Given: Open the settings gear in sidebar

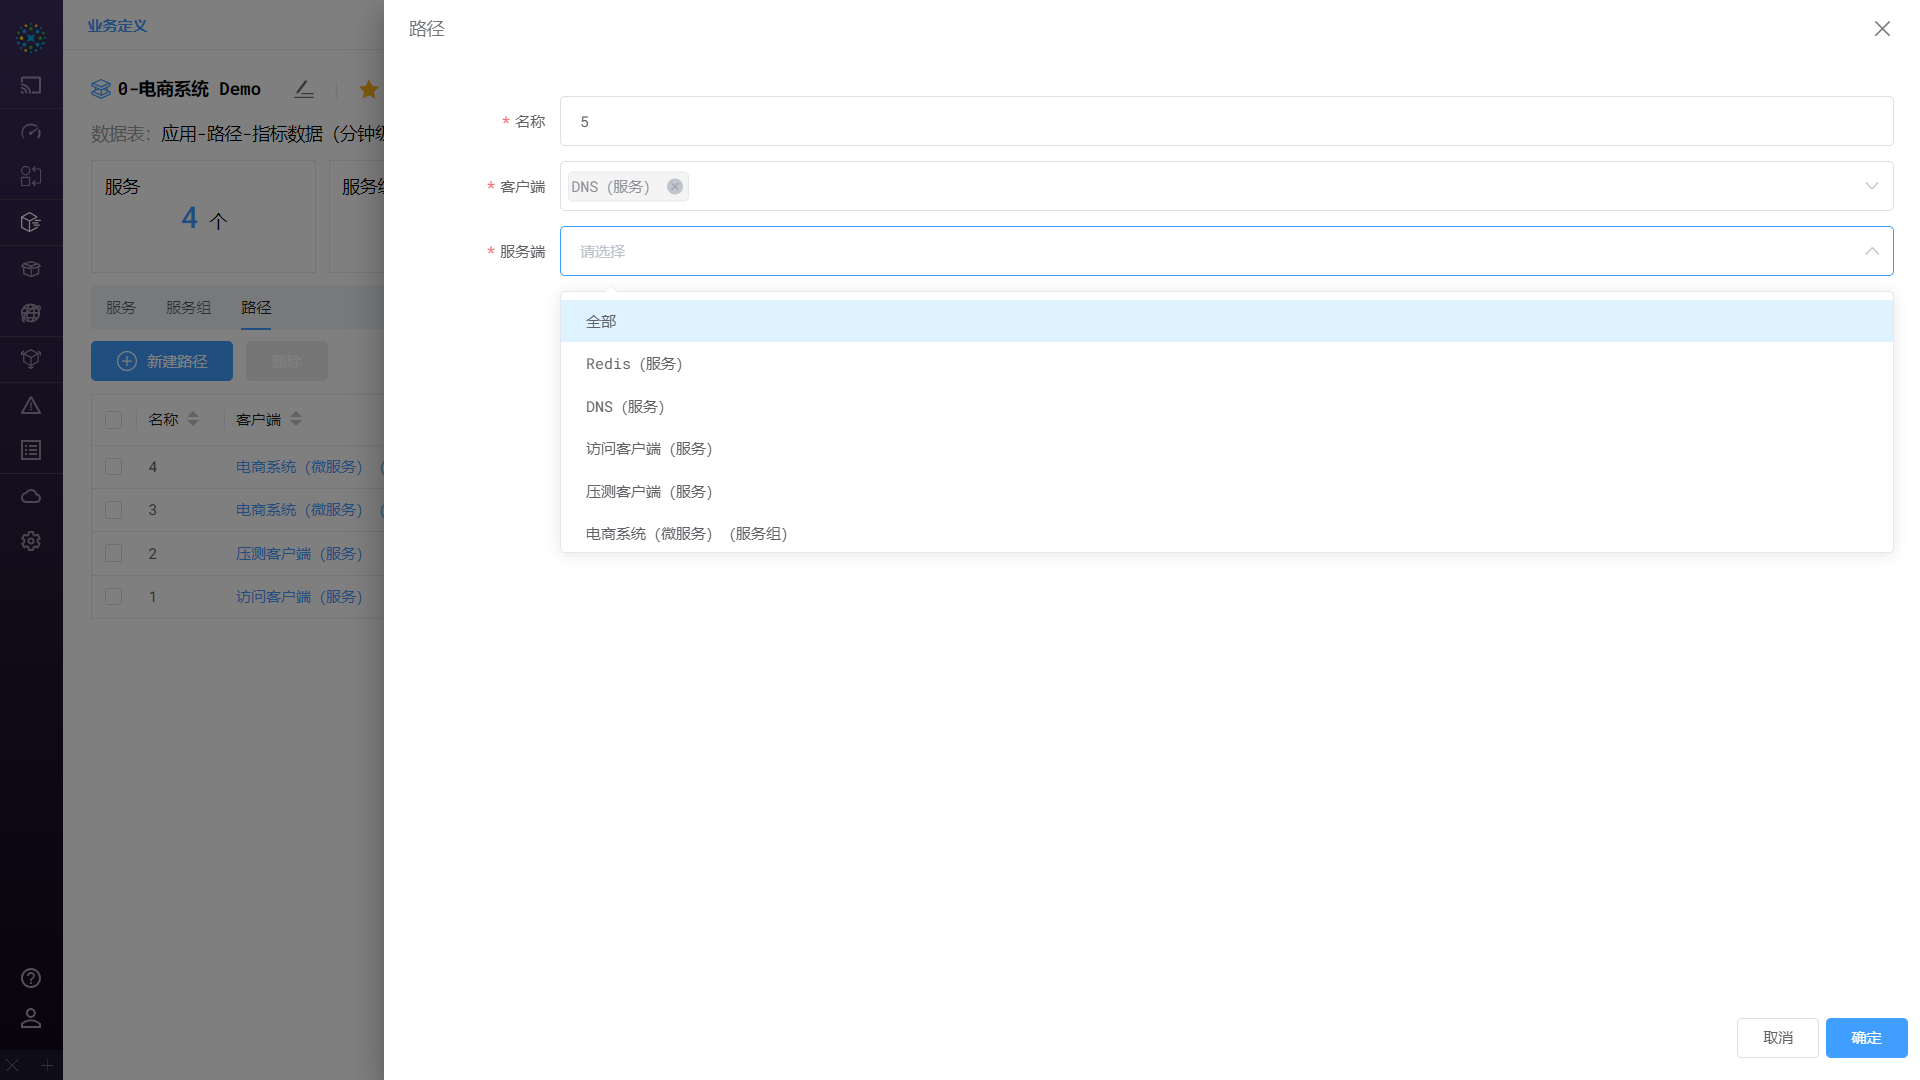Looking at the screenshot, I should 31,541.
